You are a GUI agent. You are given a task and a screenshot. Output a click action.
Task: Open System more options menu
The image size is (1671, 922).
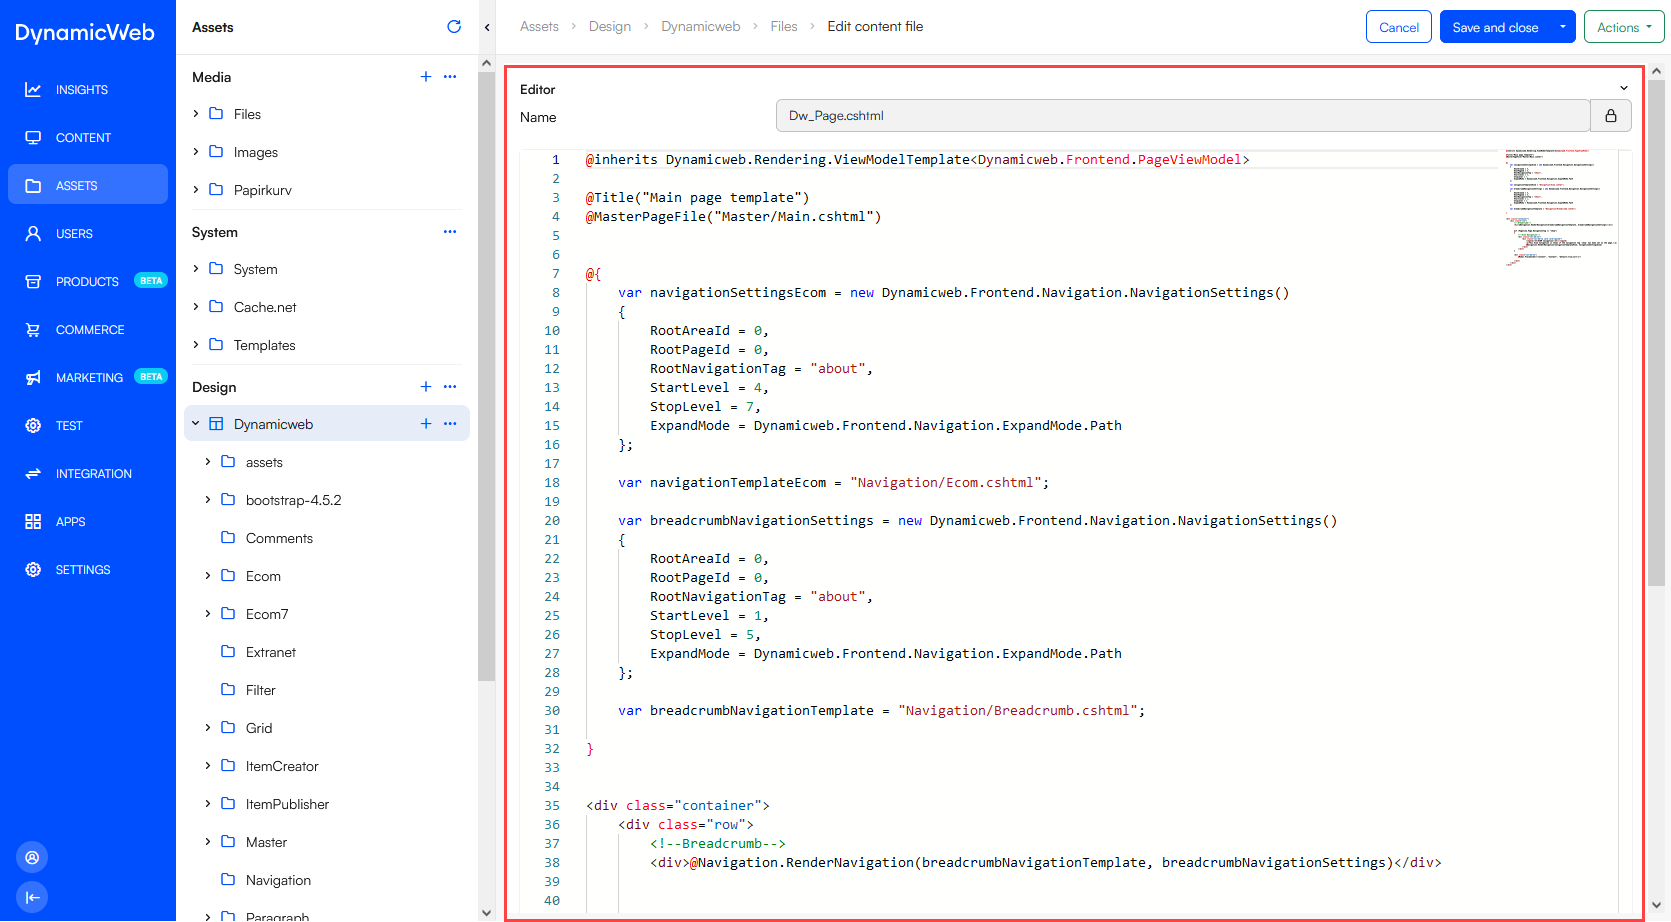[450, 232]
